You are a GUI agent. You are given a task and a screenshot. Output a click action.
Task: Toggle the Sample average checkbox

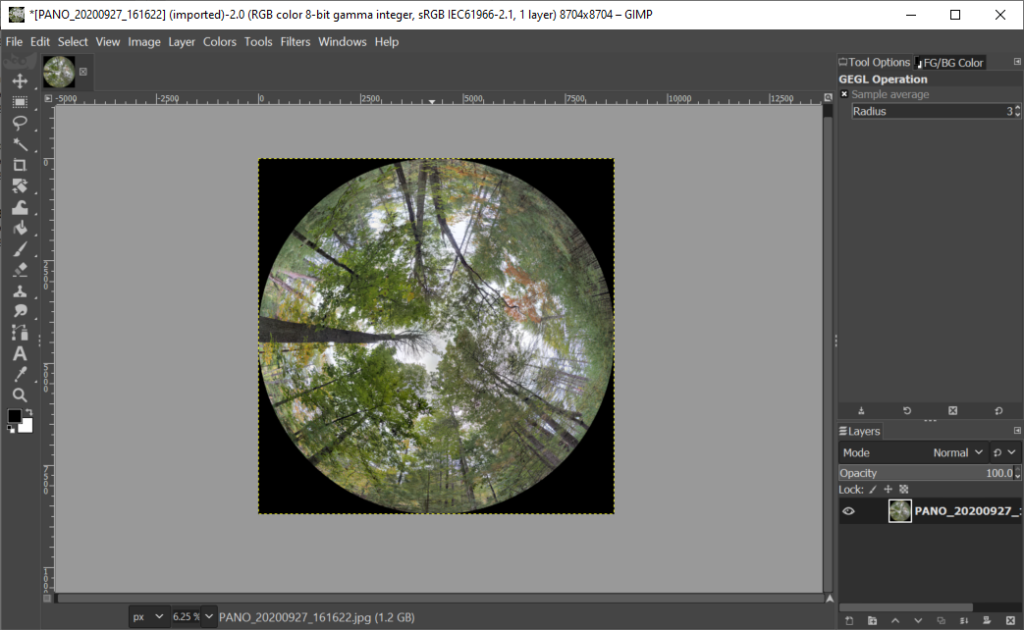844,94
